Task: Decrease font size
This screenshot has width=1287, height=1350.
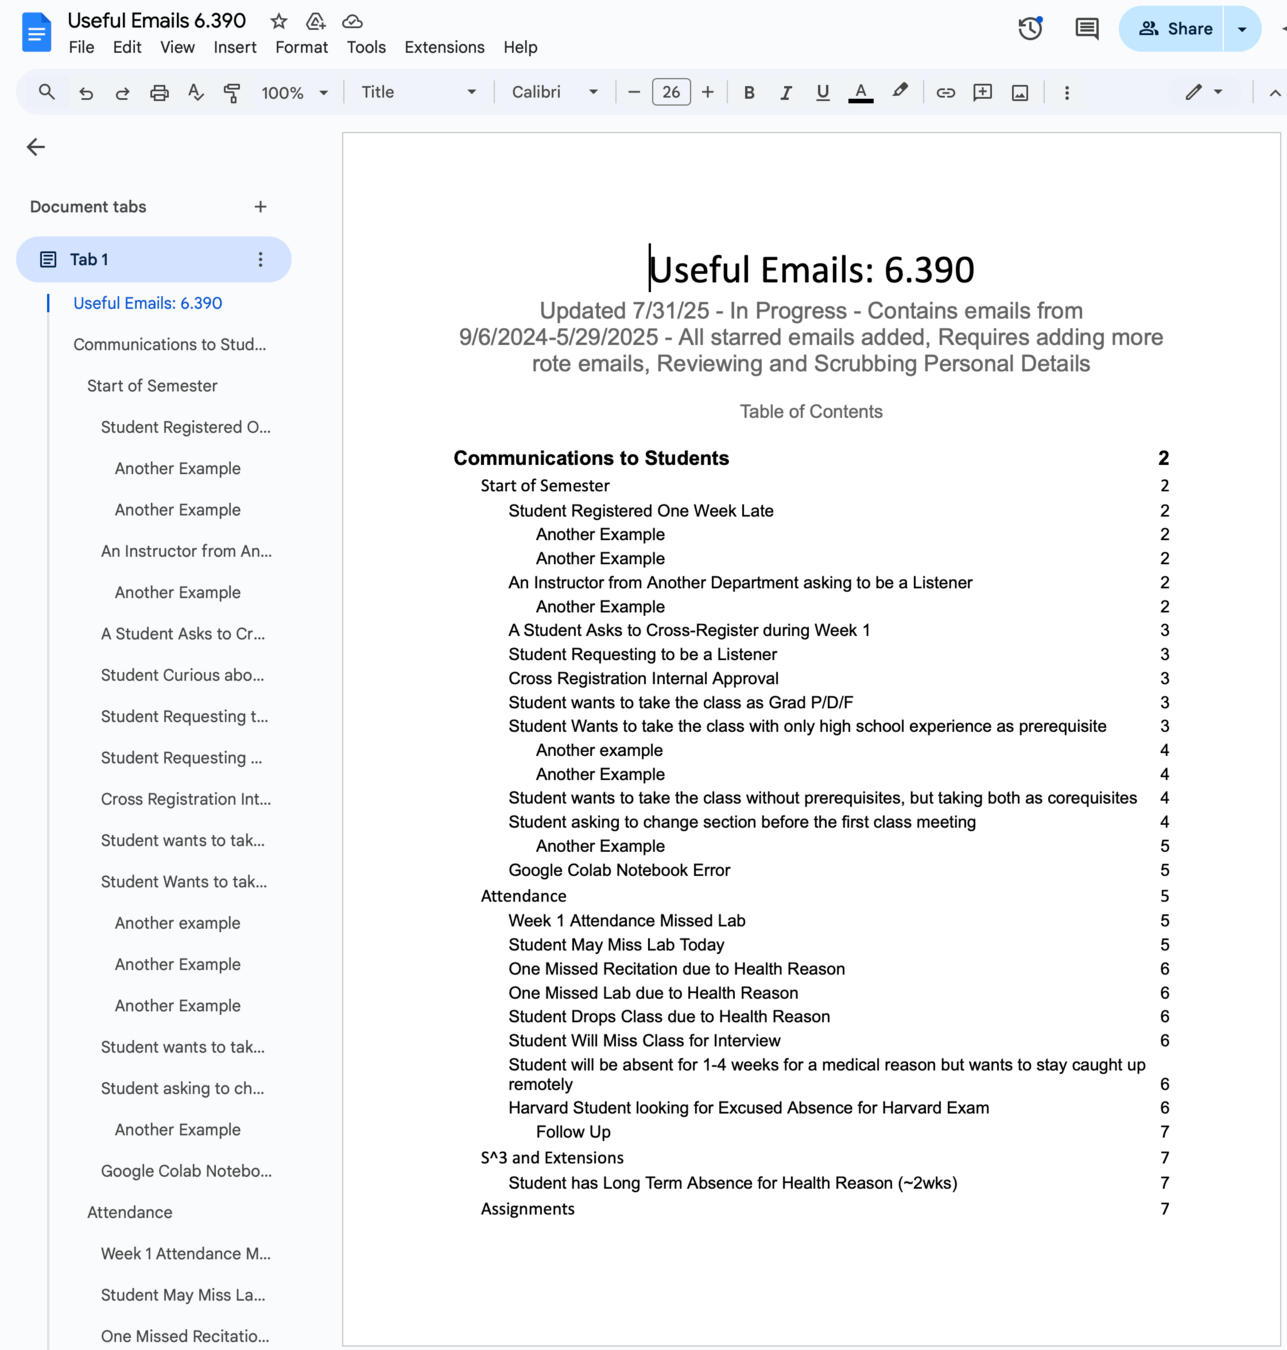Action: pos(634,93)
